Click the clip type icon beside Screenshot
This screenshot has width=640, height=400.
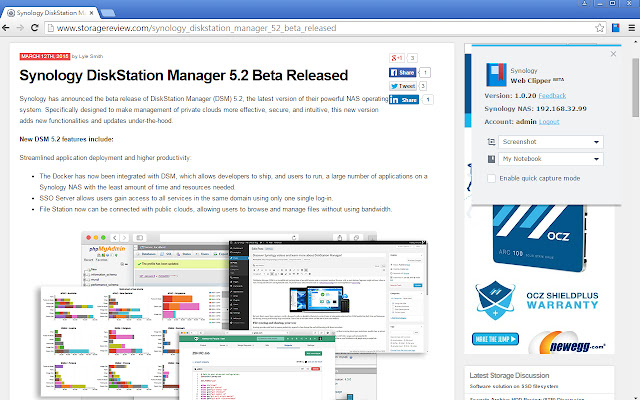493,143
